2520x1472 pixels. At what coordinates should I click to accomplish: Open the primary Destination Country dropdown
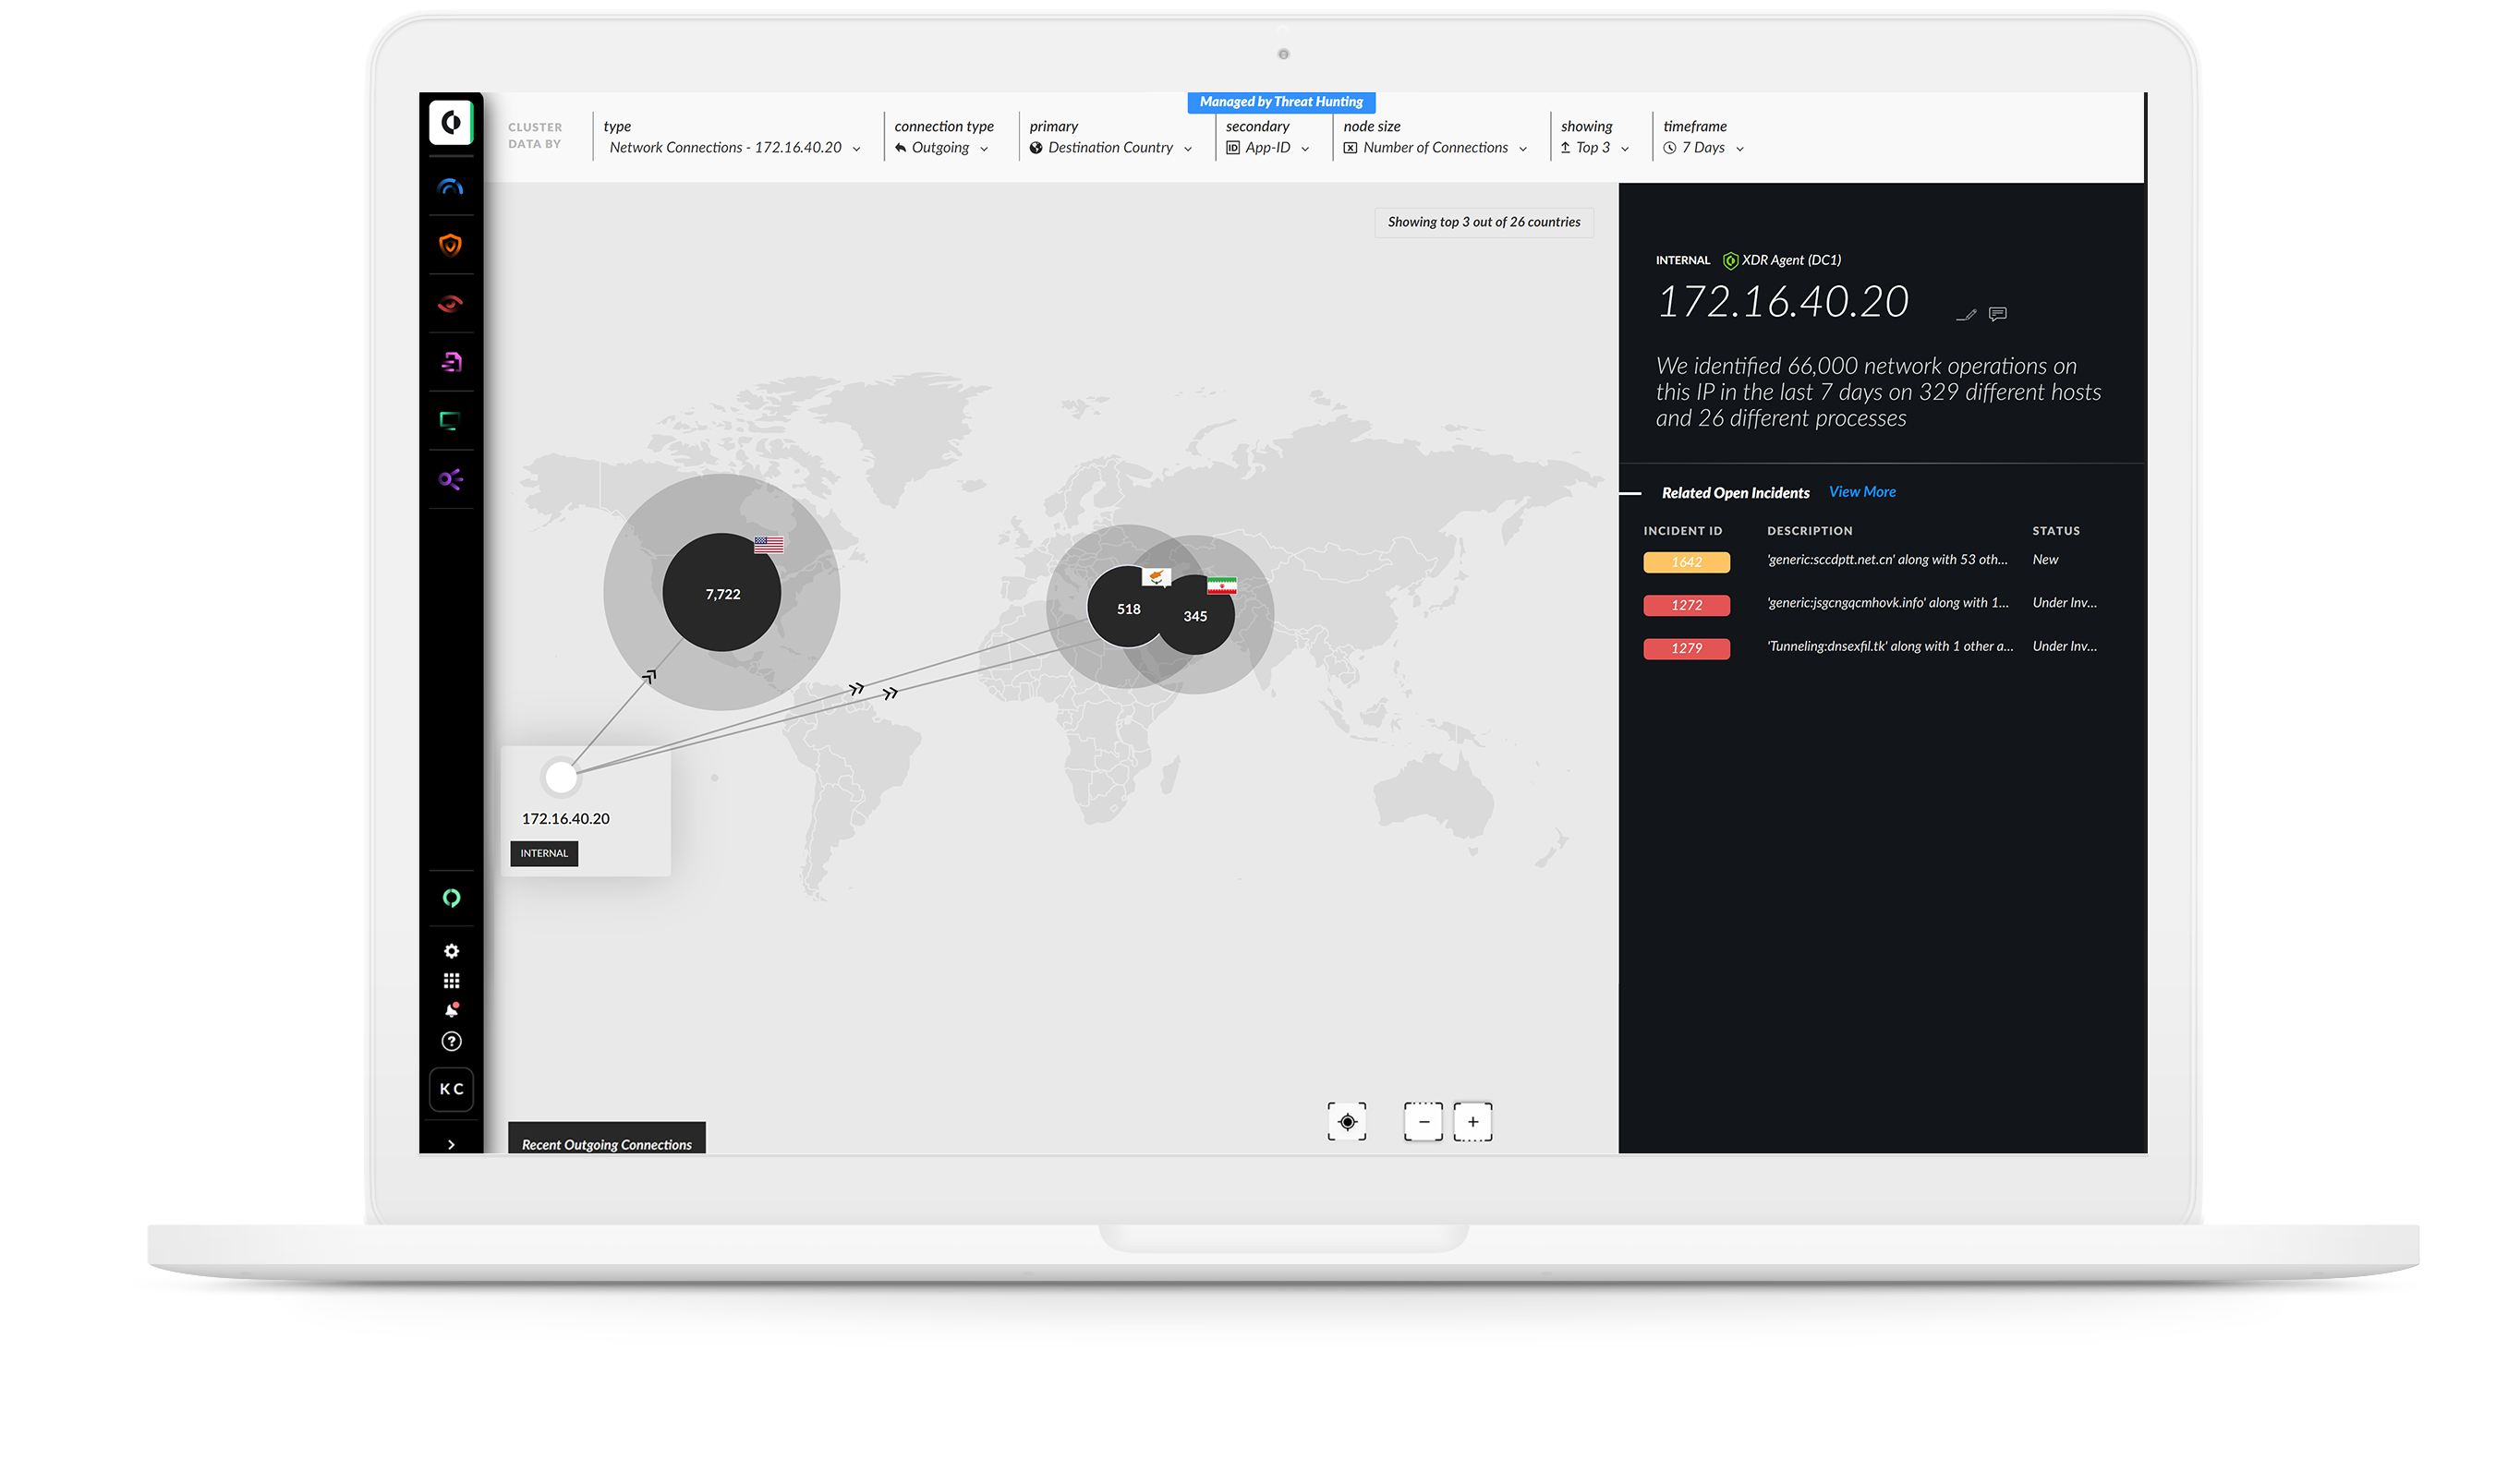(x=1111, y=148)
